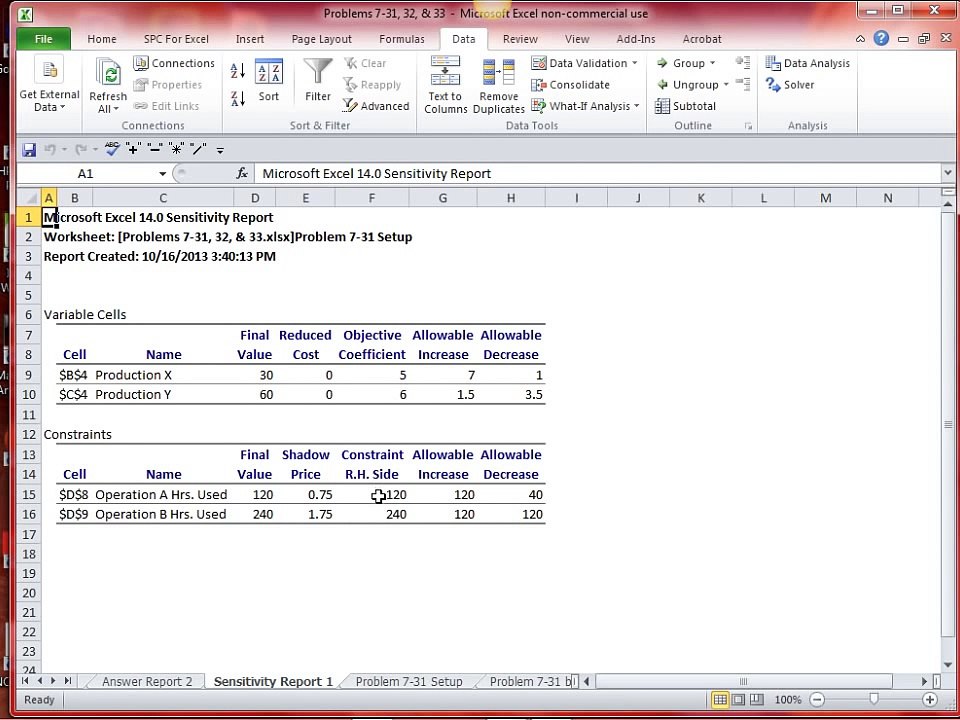Image resolution: width=960 pixels, height=720 pixels.
Task: Click the horizontal scrollbar thumb
Action: [x=743, y=681]
